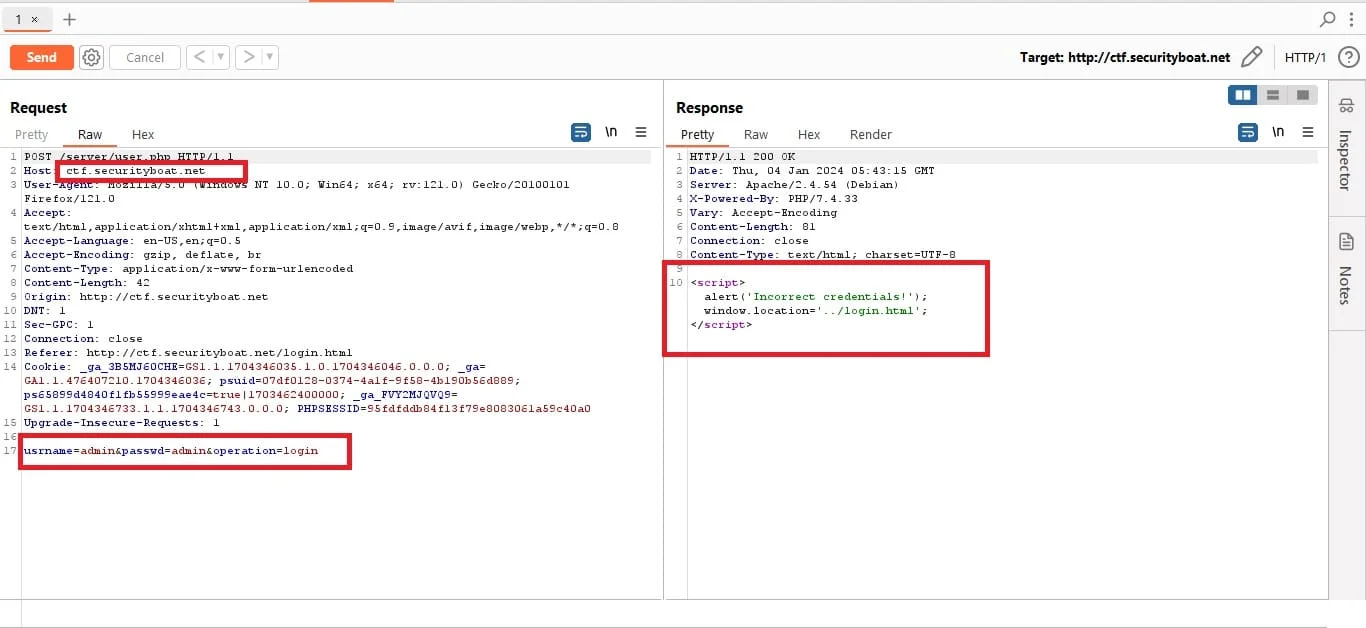Viewport: 1366px width, 628px height.
Task: Expand history forward dropdown arrow
Action: pyautogui.click(x=270, y=57)
